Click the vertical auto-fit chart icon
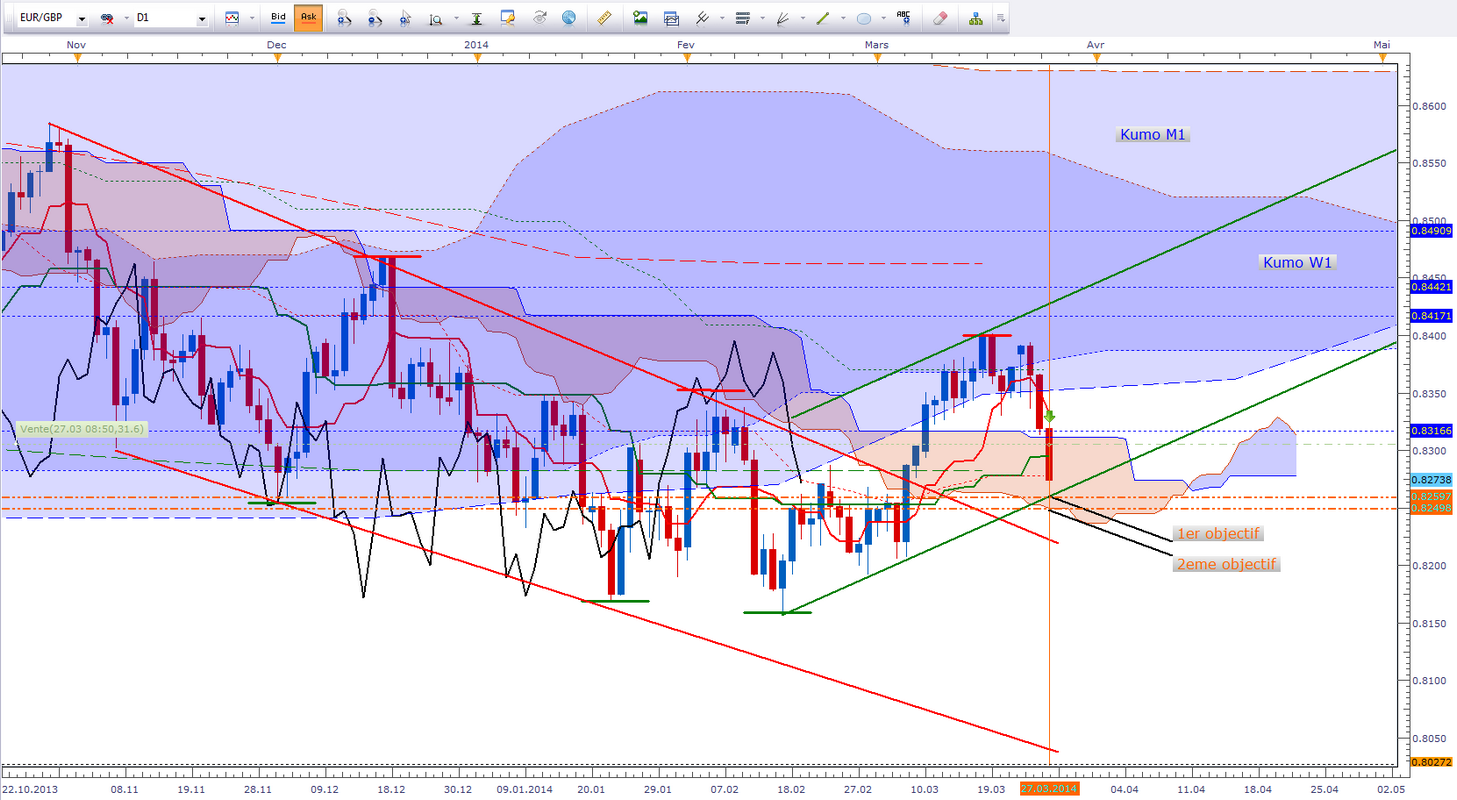 pyautogui.click(x=477, y=18)
